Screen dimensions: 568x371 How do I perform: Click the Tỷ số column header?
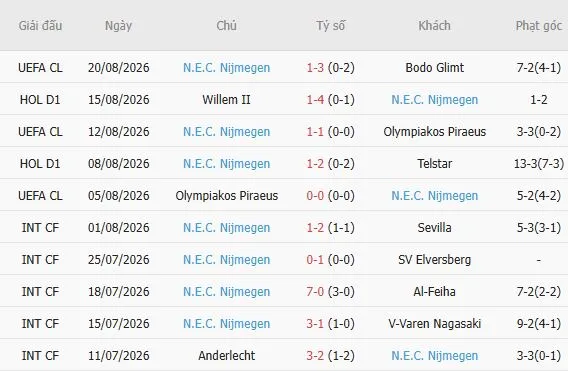[x=330, y=26]
